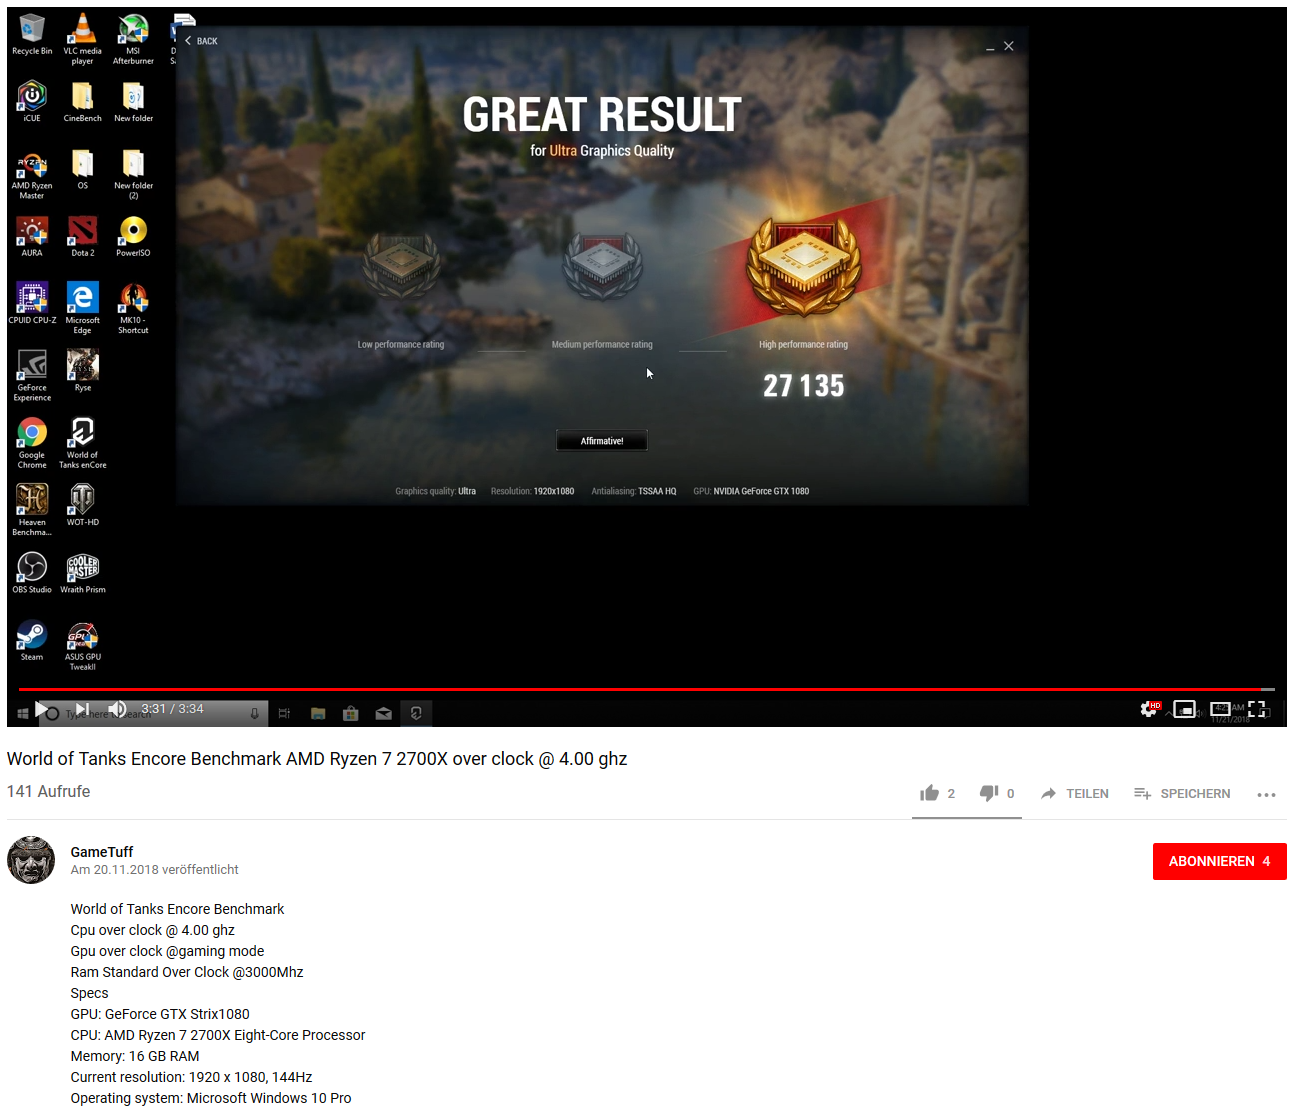
Task: Subscribe with the ABONNIEREN button
Action: coord(1219,861)
